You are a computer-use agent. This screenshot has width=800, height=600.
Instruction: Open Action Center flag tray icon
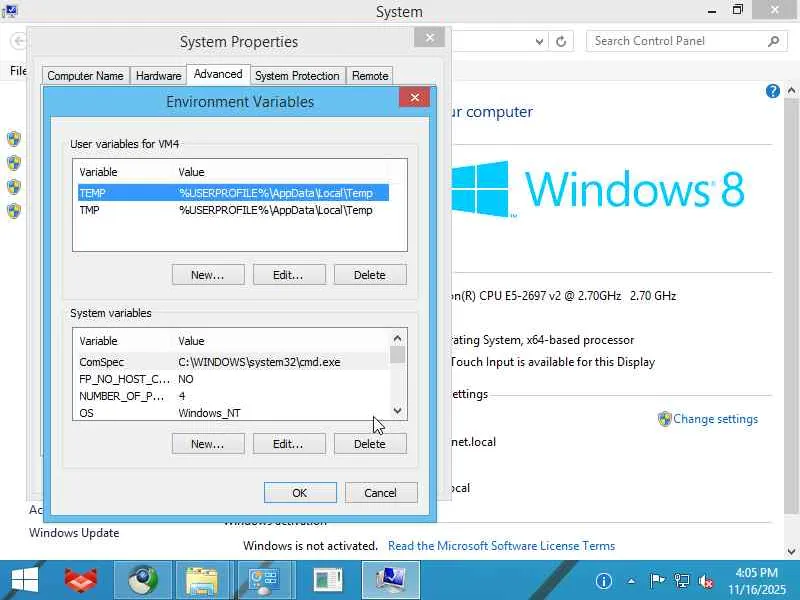click(657, 581)
